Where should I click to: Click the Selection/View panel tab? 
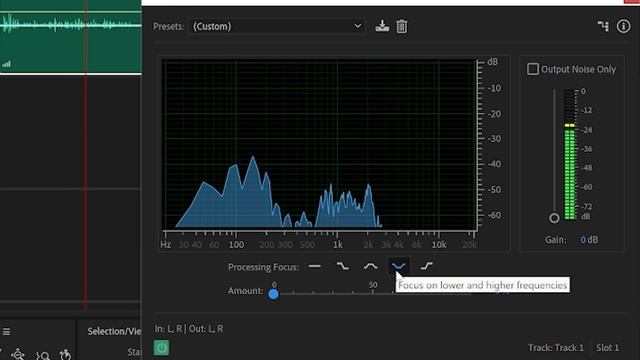tap(114, 331)
